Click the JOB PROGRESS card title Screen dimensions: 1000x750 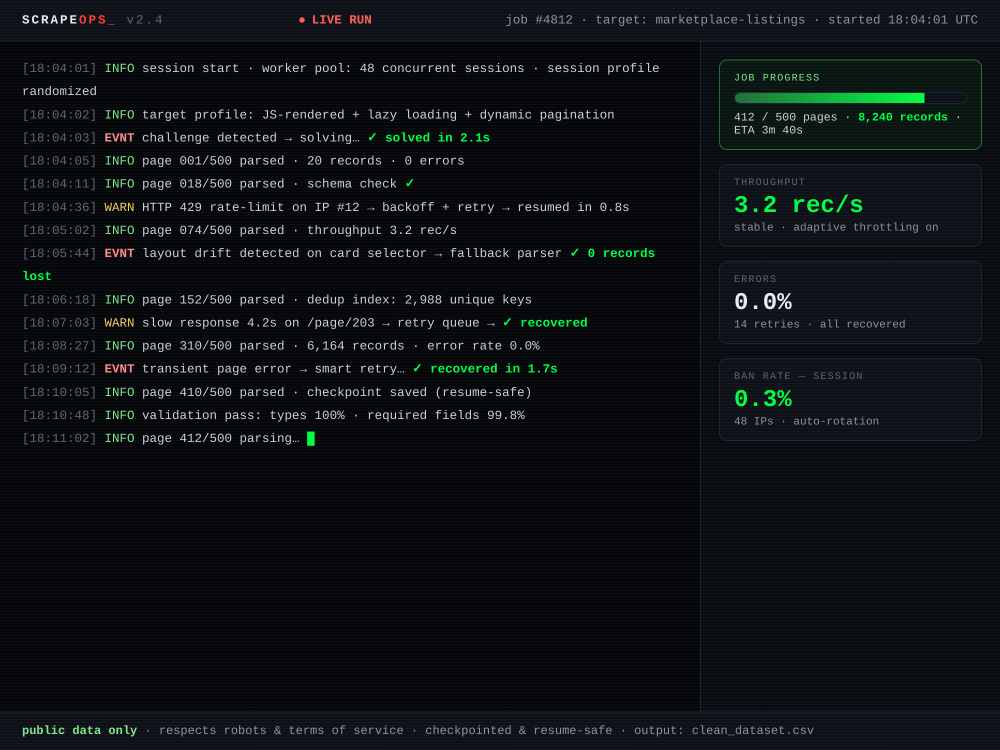(x=777, y=77)
